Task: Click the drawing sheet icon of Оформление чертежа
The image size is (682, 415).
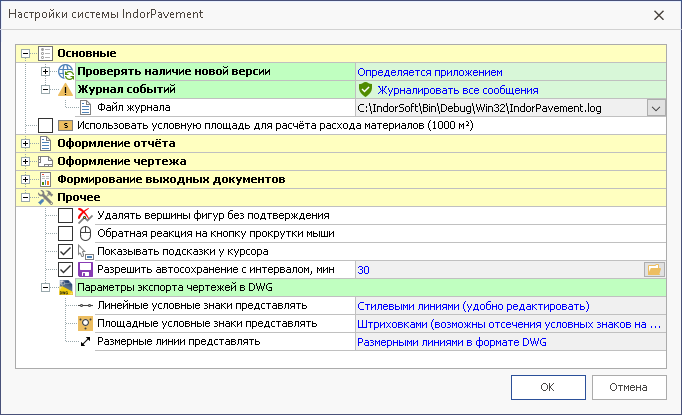Action: click(45, 161)
